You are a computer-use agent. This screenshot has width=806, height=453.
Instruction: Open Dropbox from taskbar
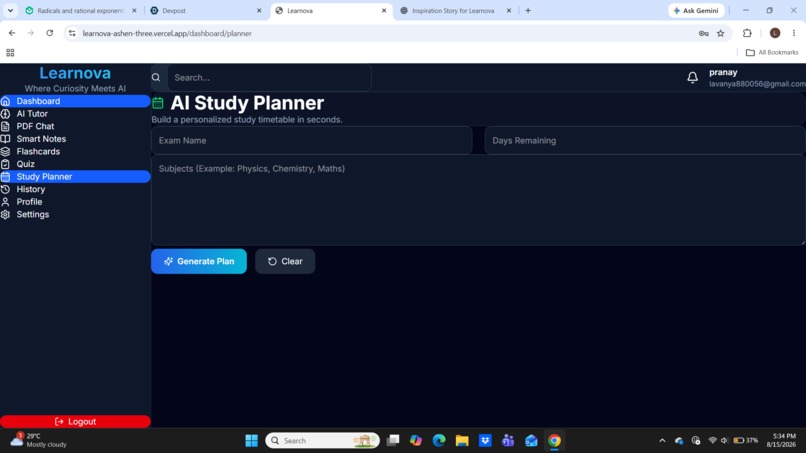click(485, 441)
